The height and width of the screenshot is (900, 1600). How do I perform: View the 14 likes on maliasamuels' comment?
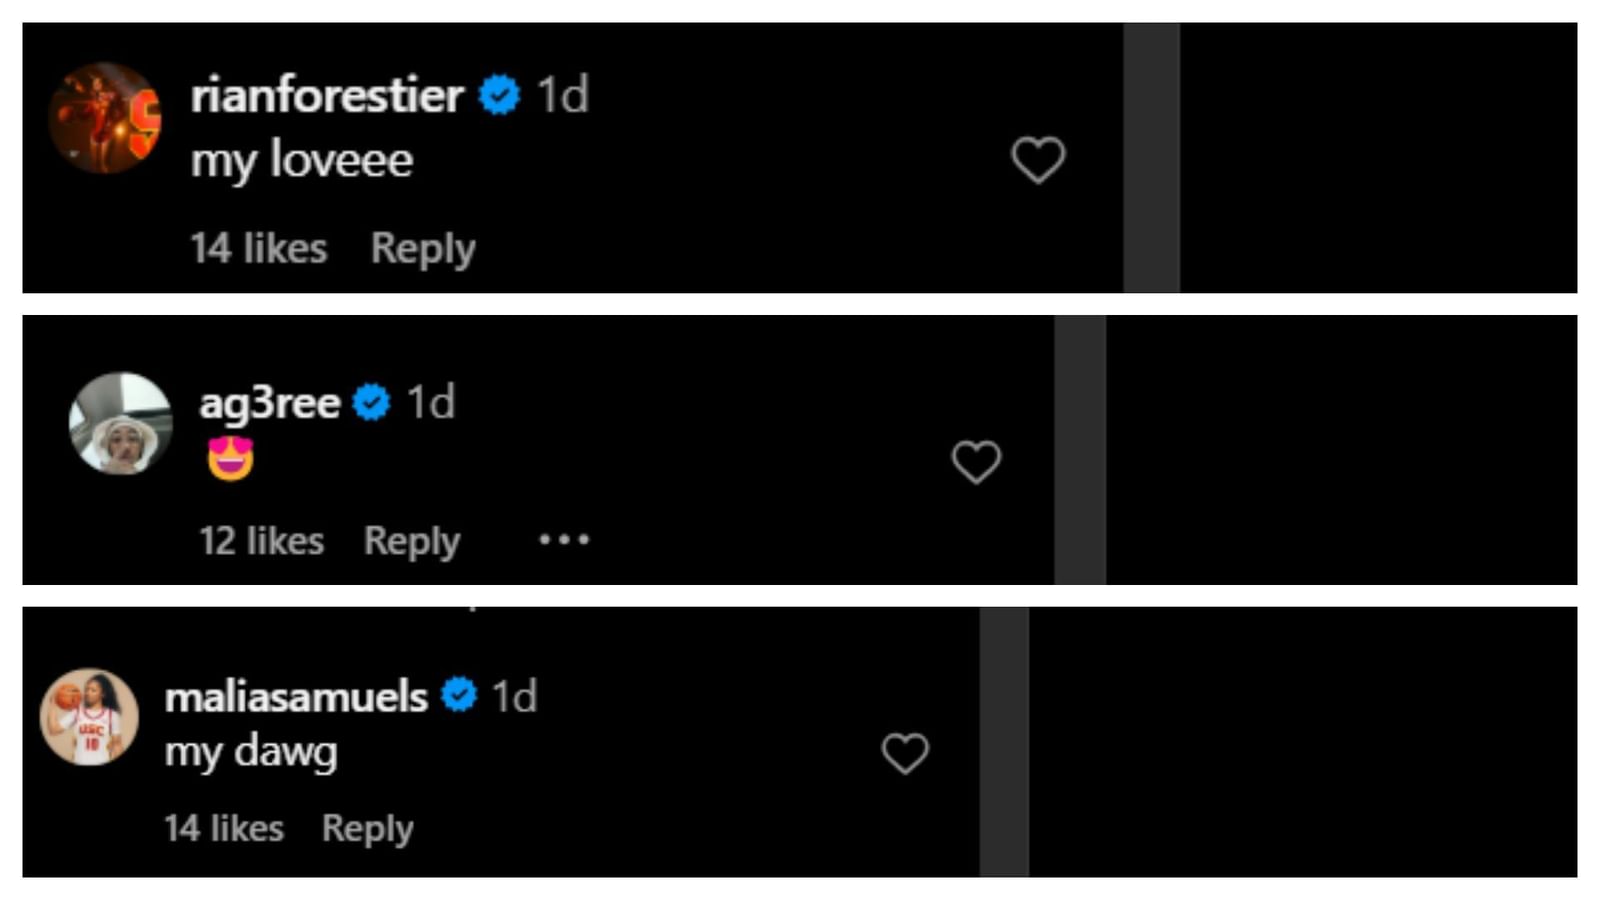224,828
